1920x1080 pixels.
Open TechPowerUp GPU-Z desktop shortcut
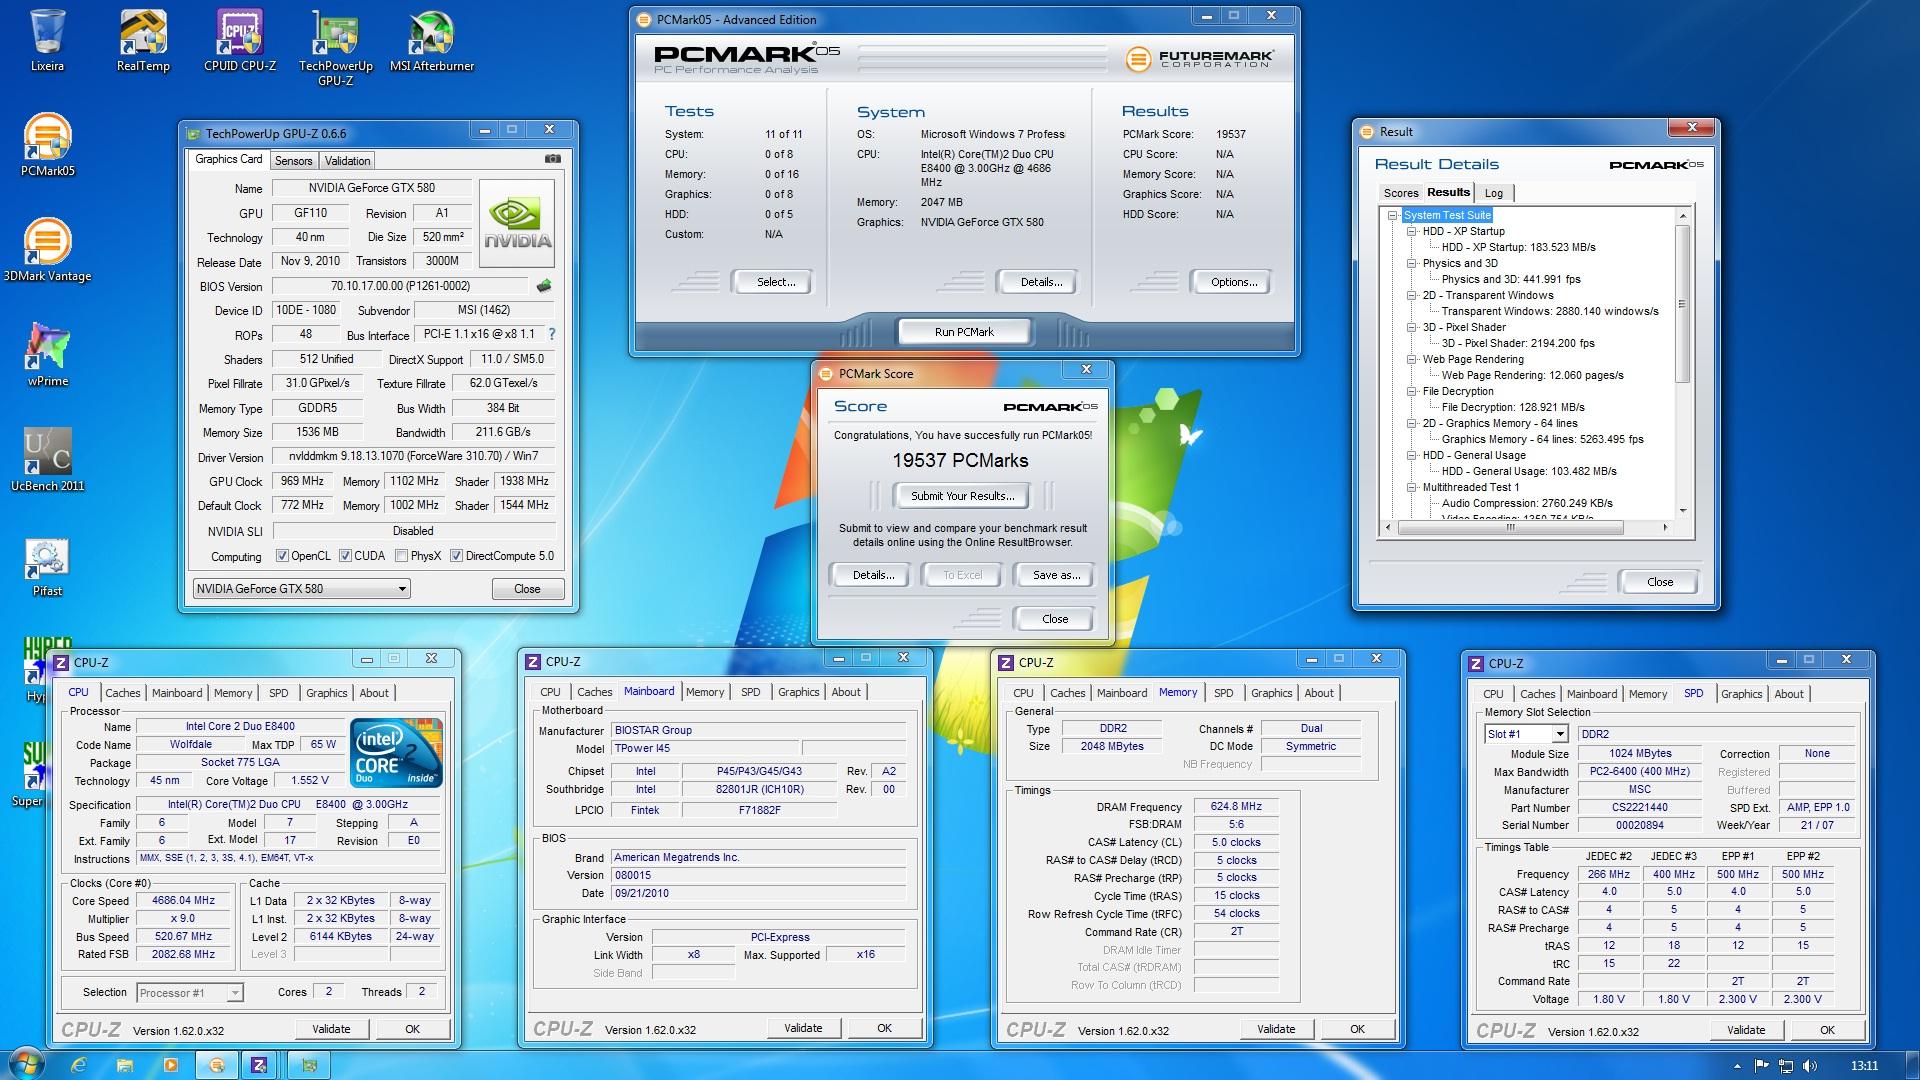pos(336,48)
